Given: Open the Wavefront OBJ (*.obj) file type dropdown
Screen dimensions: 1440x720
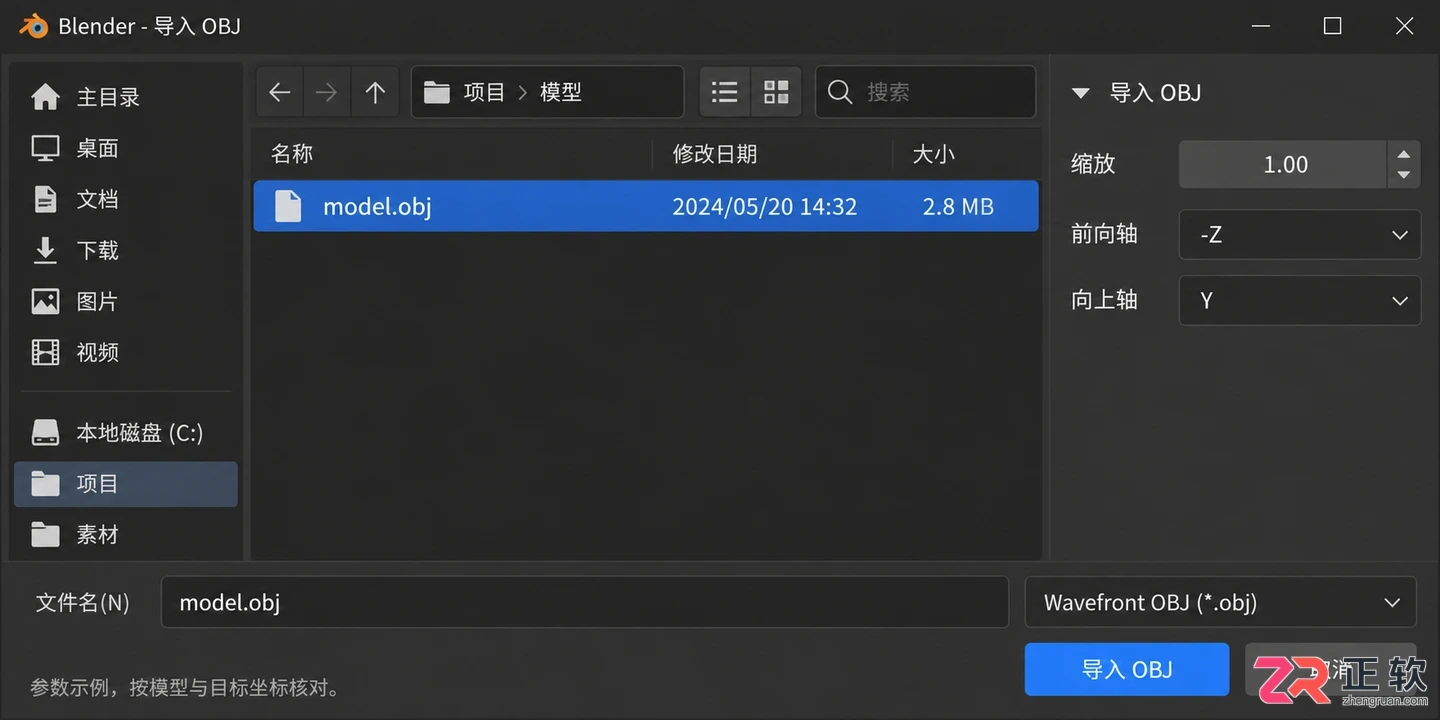Looking at the screenshot, I should click(1220, 602).
